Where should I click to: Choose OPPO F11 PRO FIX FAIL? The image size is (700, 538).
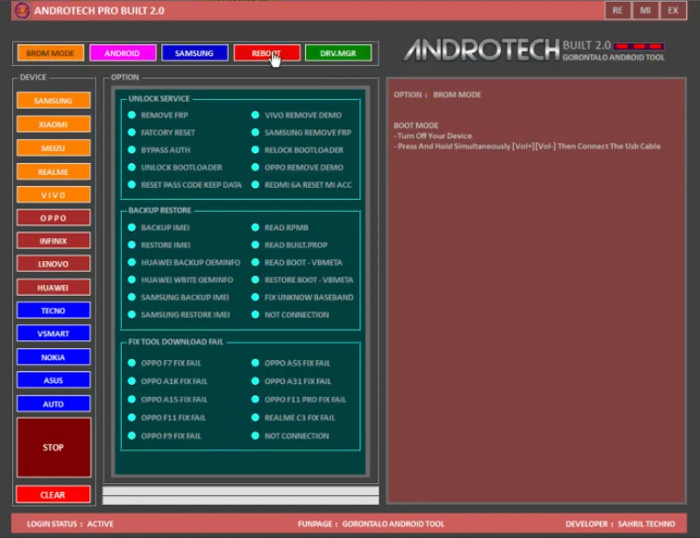[x=299, y=400]
